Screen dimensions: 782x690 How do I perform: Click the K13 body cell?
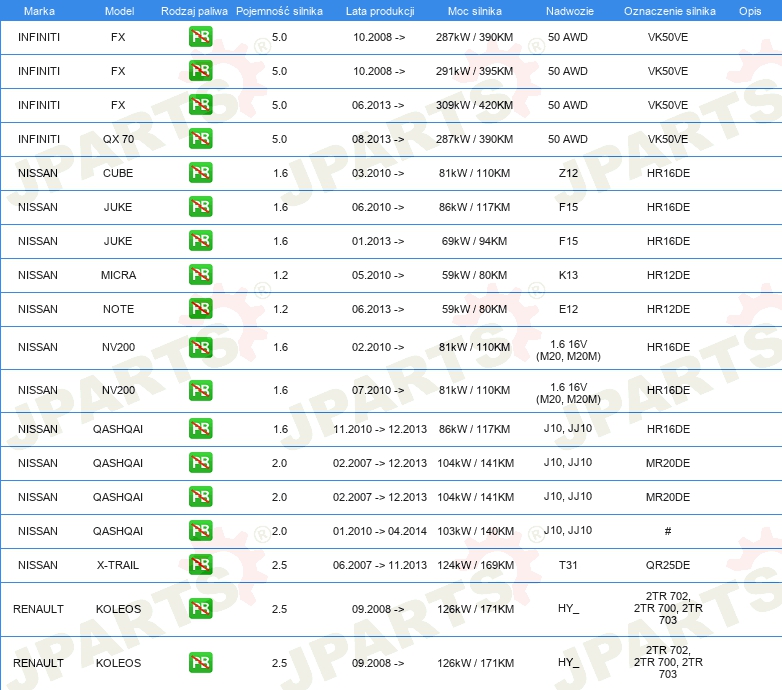[568, 275]
